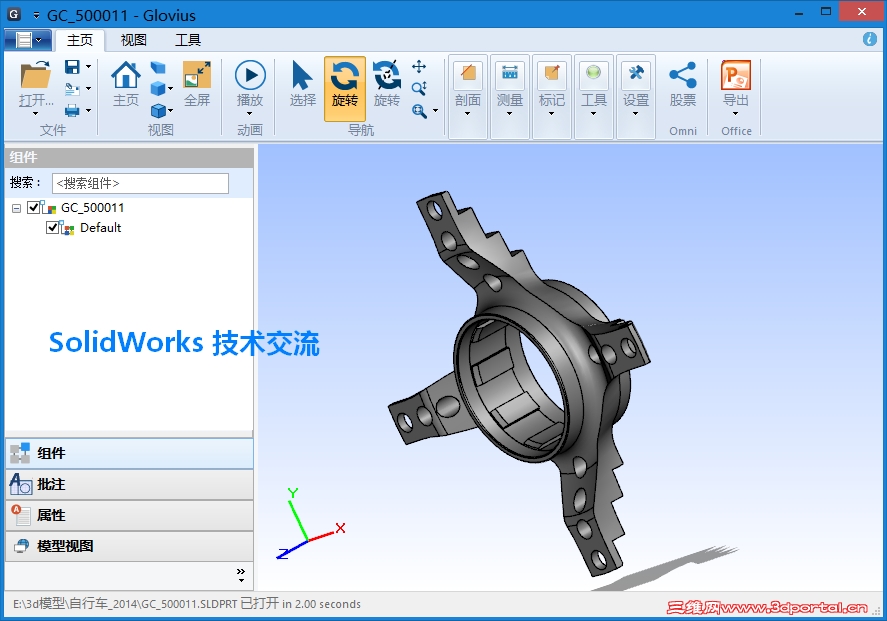Toggle the GC_500011 component checkbox
The image size is (887, 621).
[33, 208]
